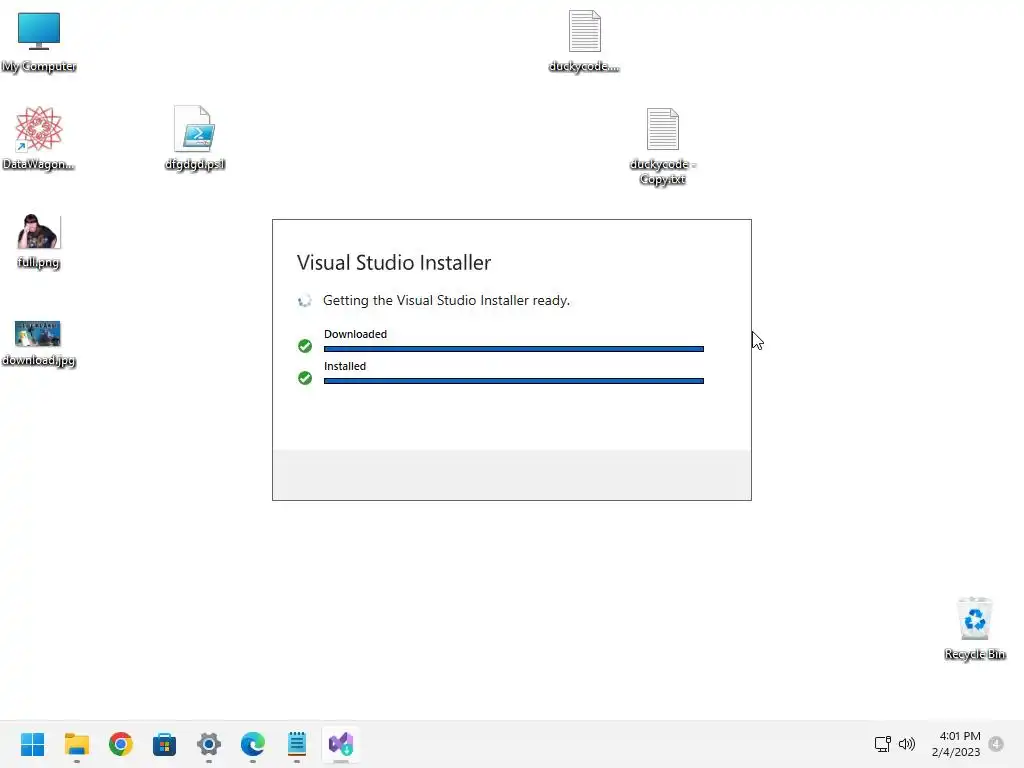Select the dfgdgd.ps1 PowerShell script file
The height and width of the screenshot is (768, 1024).
195,138
